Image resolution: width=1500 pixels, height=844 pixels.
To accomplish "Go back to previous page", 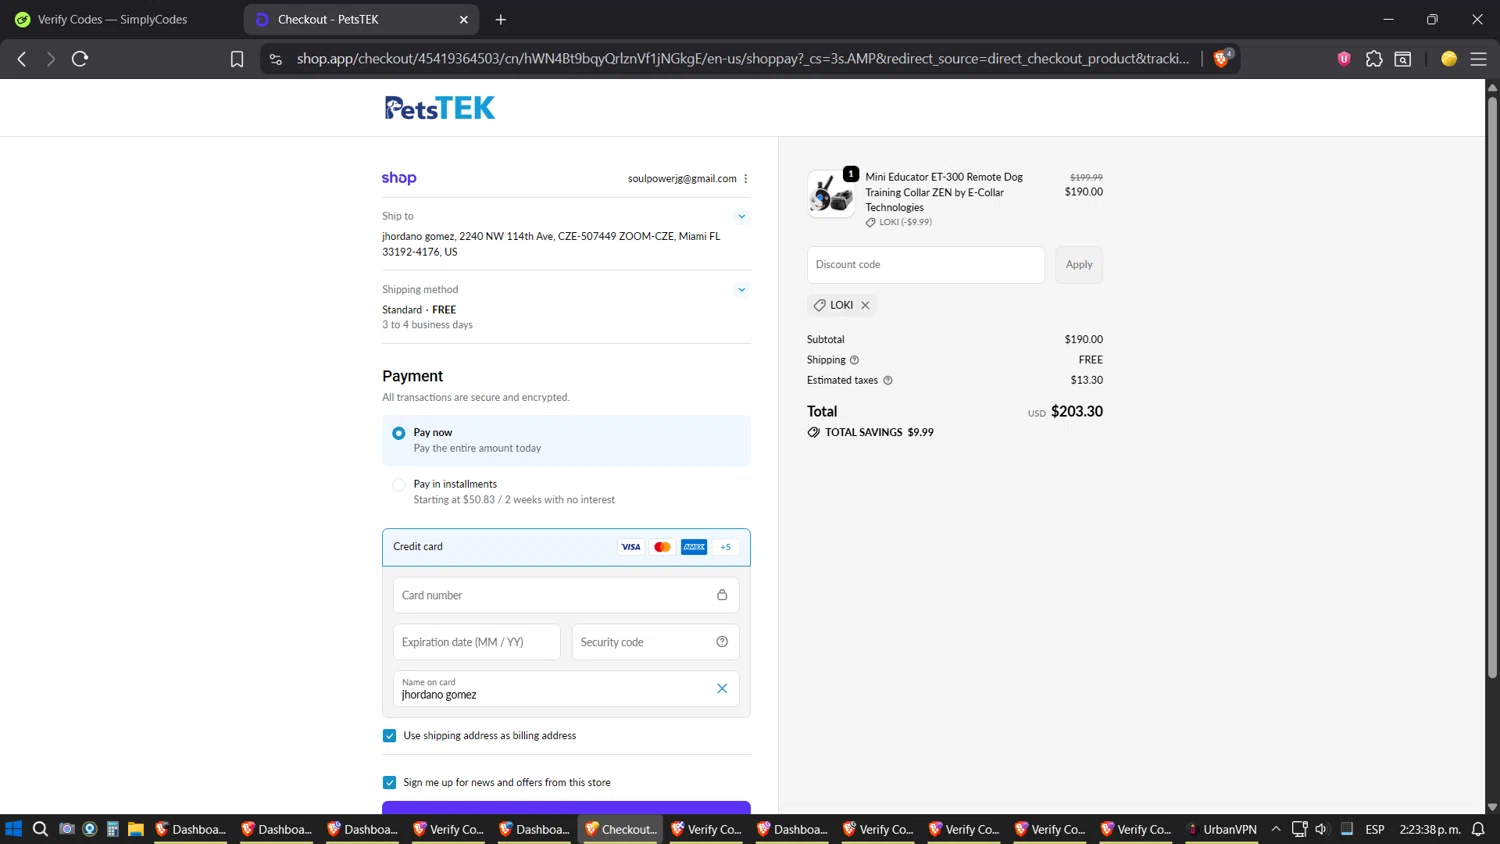I will click(22, 59).
